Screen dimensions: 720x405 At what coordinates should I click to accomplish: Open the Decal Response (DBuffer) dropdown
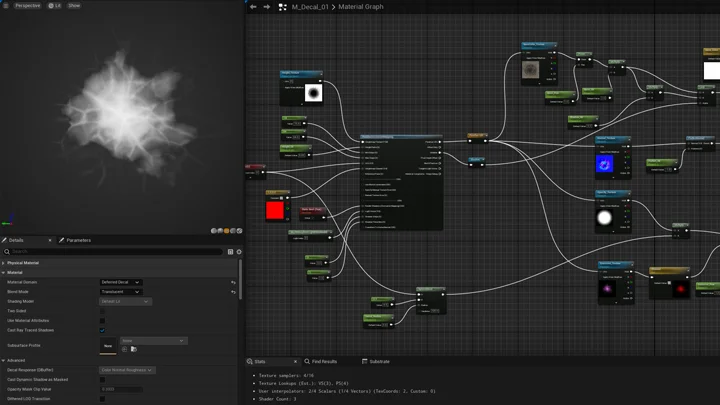[x=127, y=370]
